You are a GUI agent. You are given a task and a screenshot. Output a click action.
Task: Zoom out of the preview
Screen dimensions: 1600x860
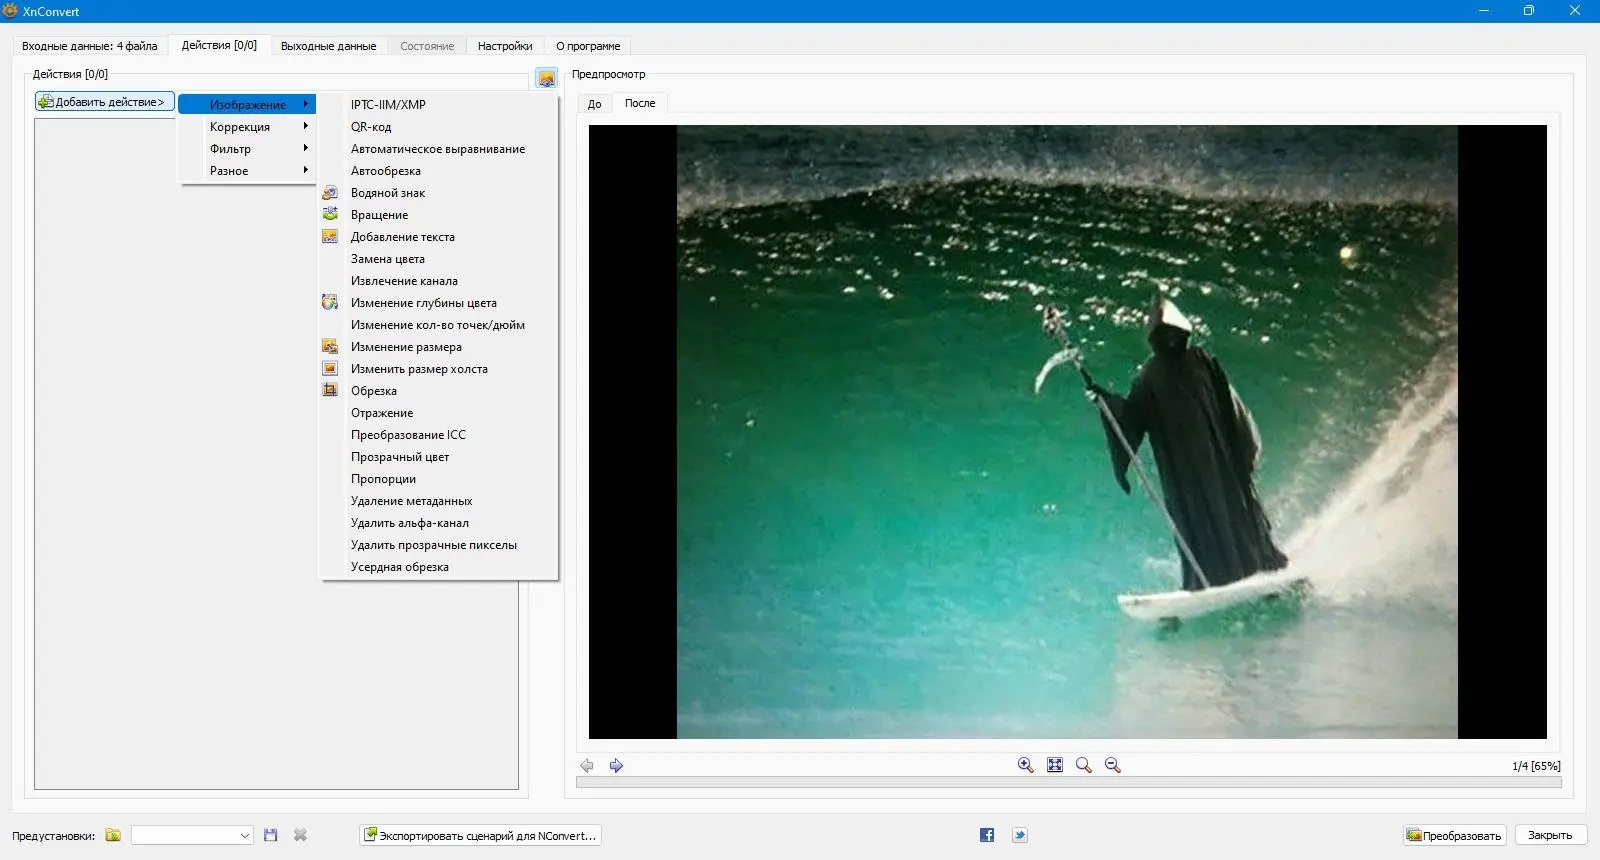1112,765
